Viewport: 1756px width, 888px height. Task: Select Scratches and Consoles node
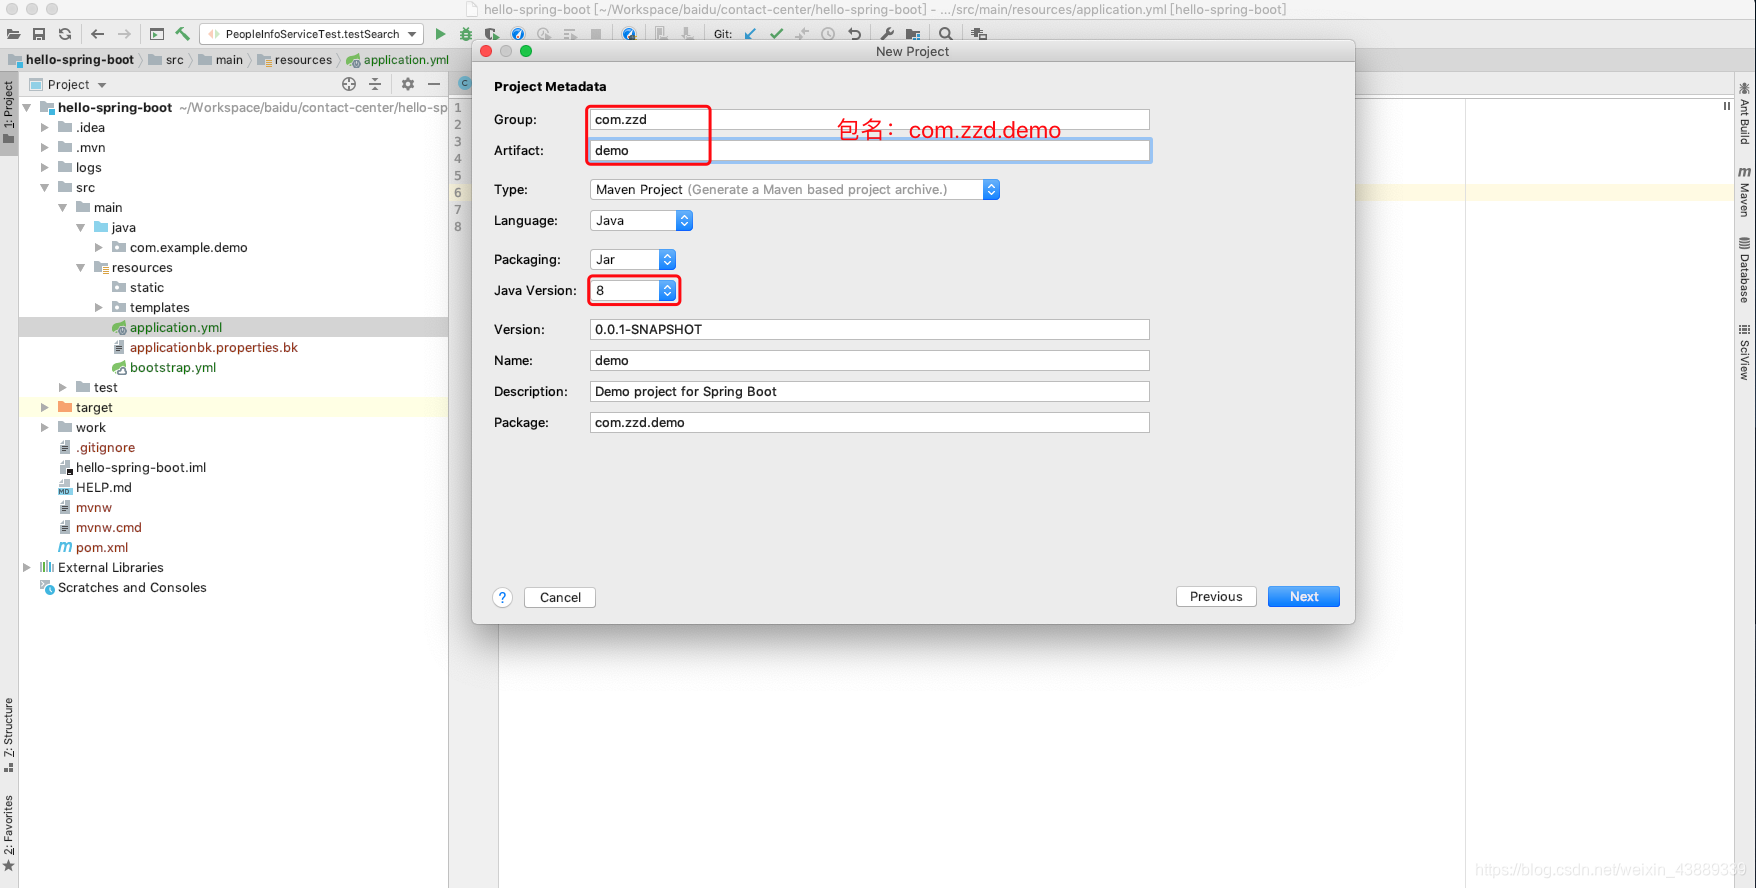[x=132, y=587]
